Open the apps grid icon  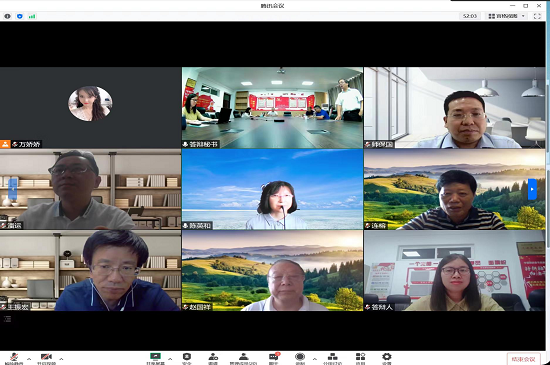tap(360, 358)
